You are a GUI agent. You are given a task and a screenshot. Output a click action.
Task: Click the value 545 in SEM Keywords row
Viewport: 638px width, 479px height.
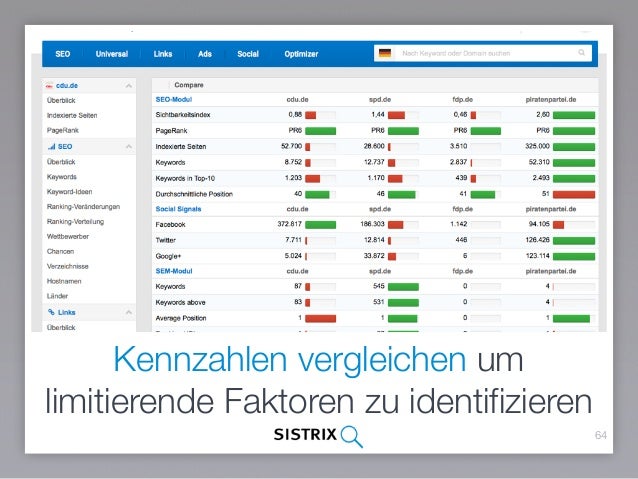tap(378, 286)
